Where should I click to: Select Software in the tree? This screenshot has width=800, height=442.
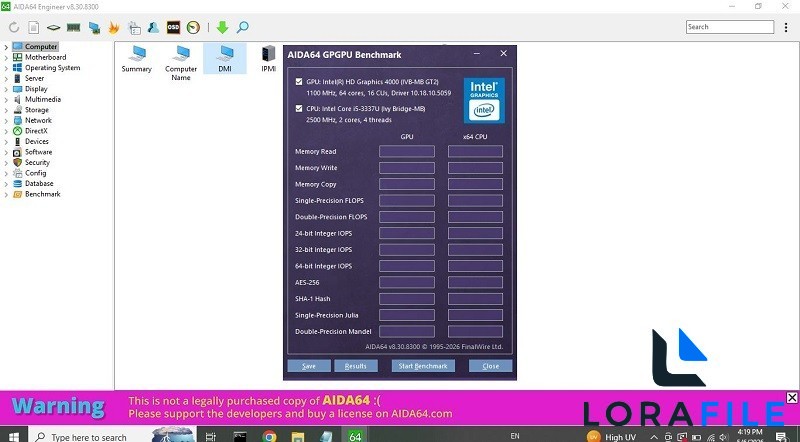(x=39, y=152)
